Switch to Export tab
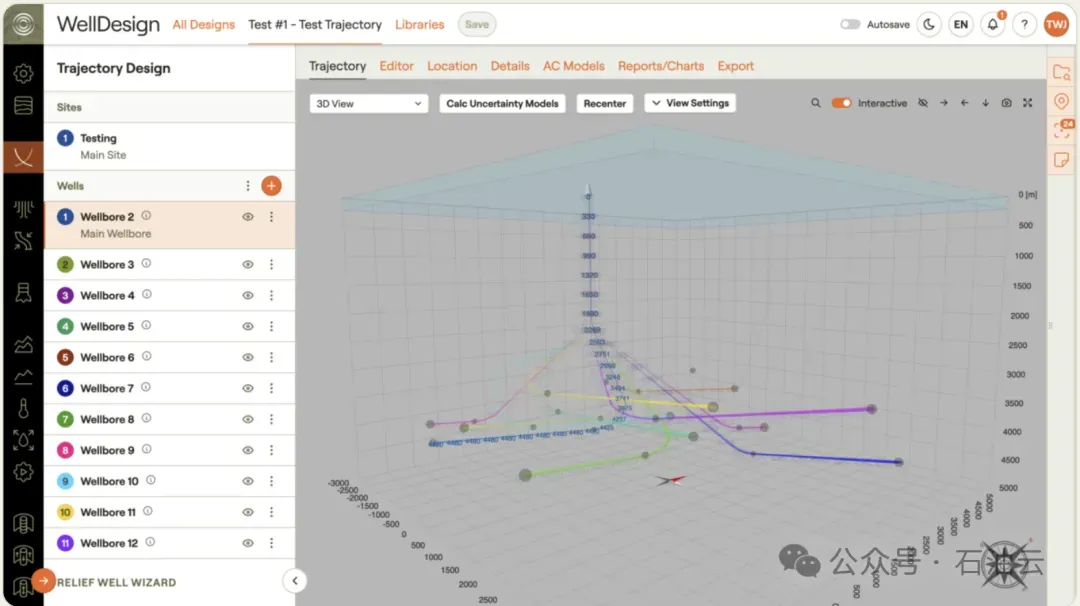Screen dimensions: 1080x606 point(736,66)
